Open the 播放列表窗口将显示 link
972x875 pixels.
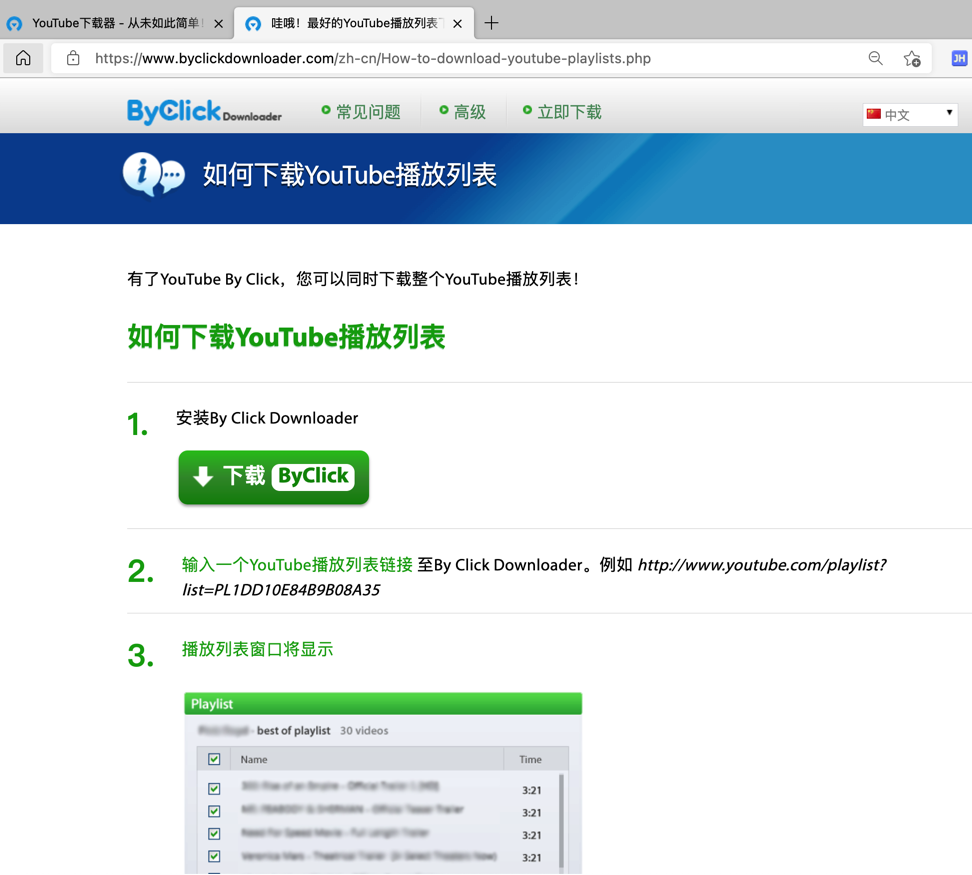[x=257, y=649]
